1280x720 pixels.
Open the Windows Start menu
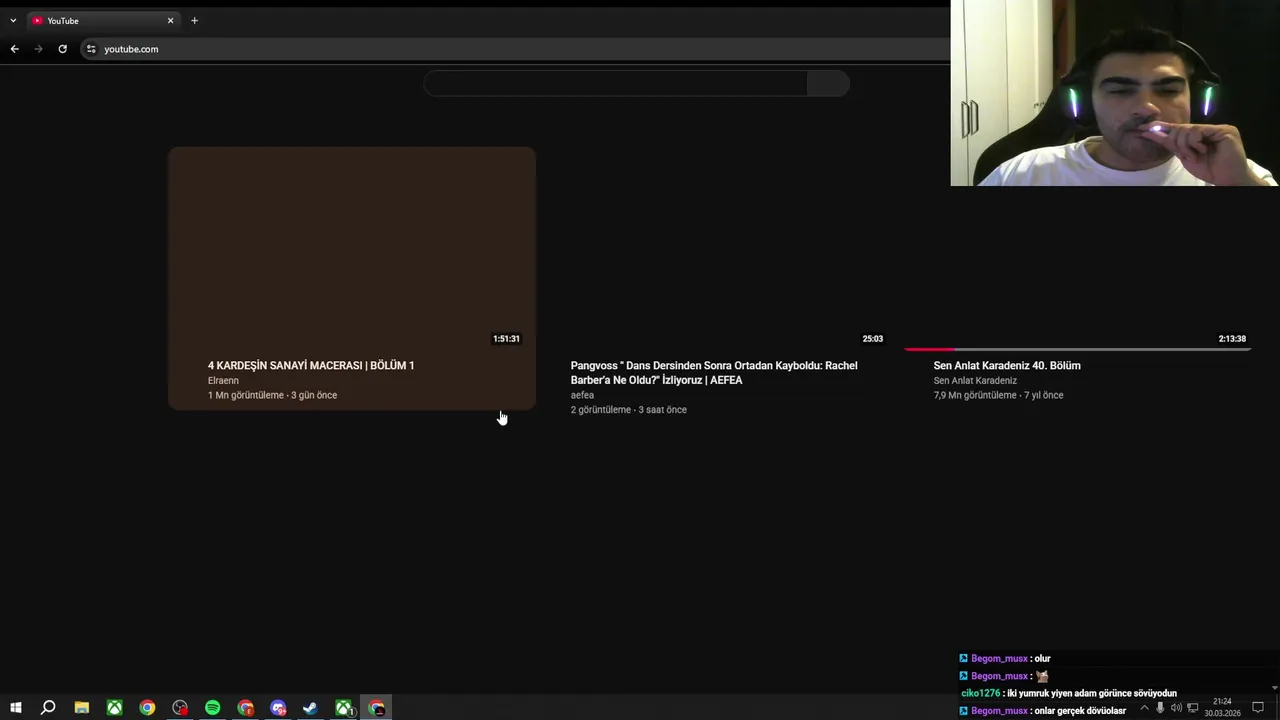click(16, 708)
